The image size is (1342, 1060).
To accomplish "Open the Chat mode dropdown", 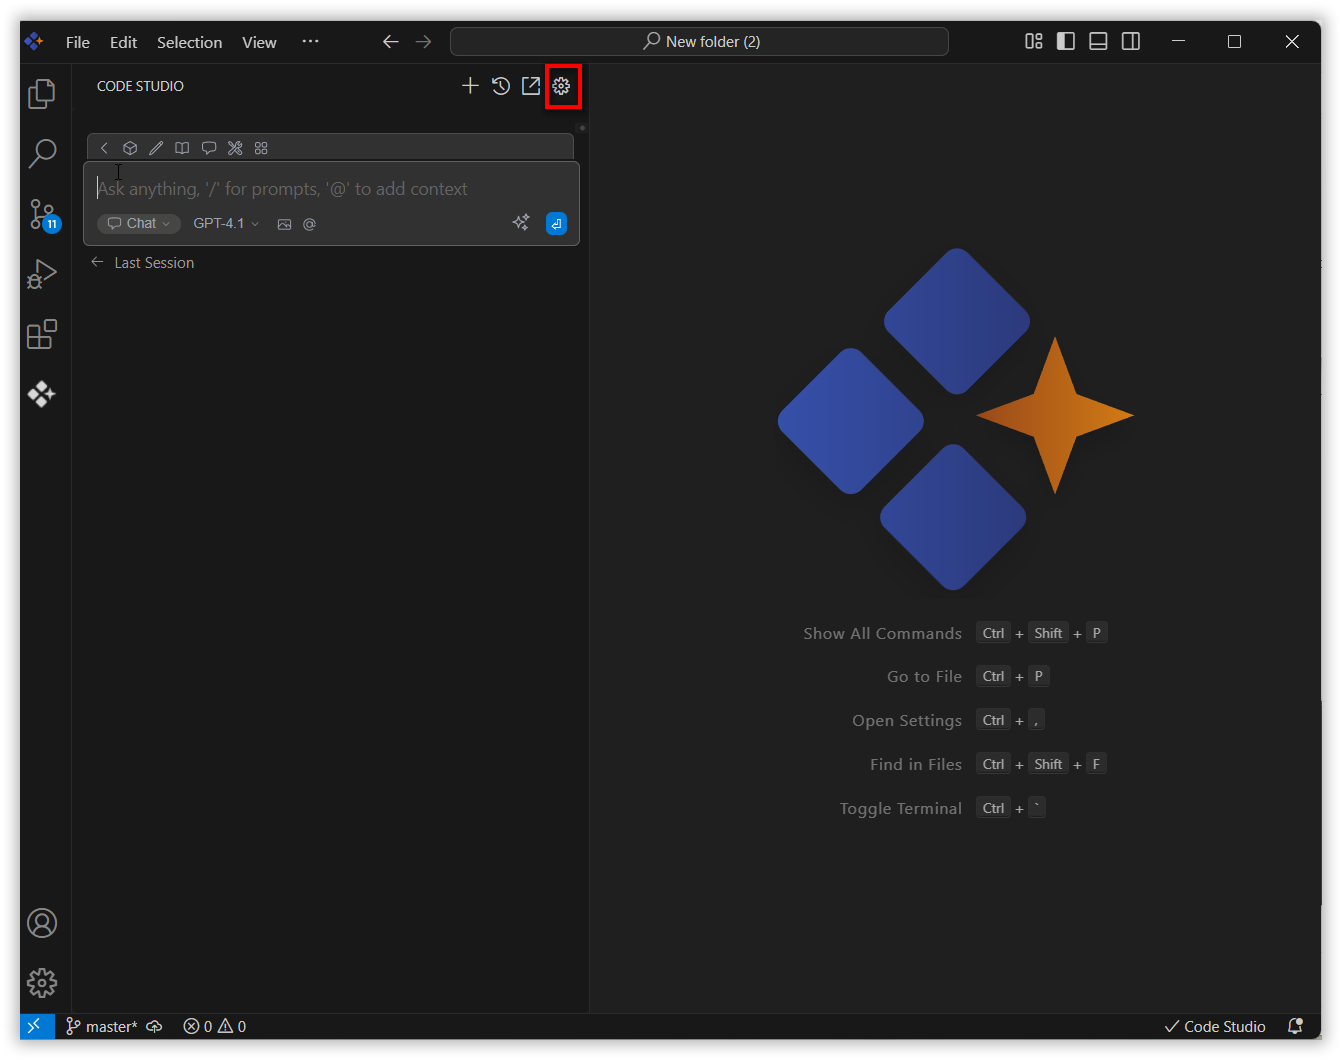I will coord(139,223).
